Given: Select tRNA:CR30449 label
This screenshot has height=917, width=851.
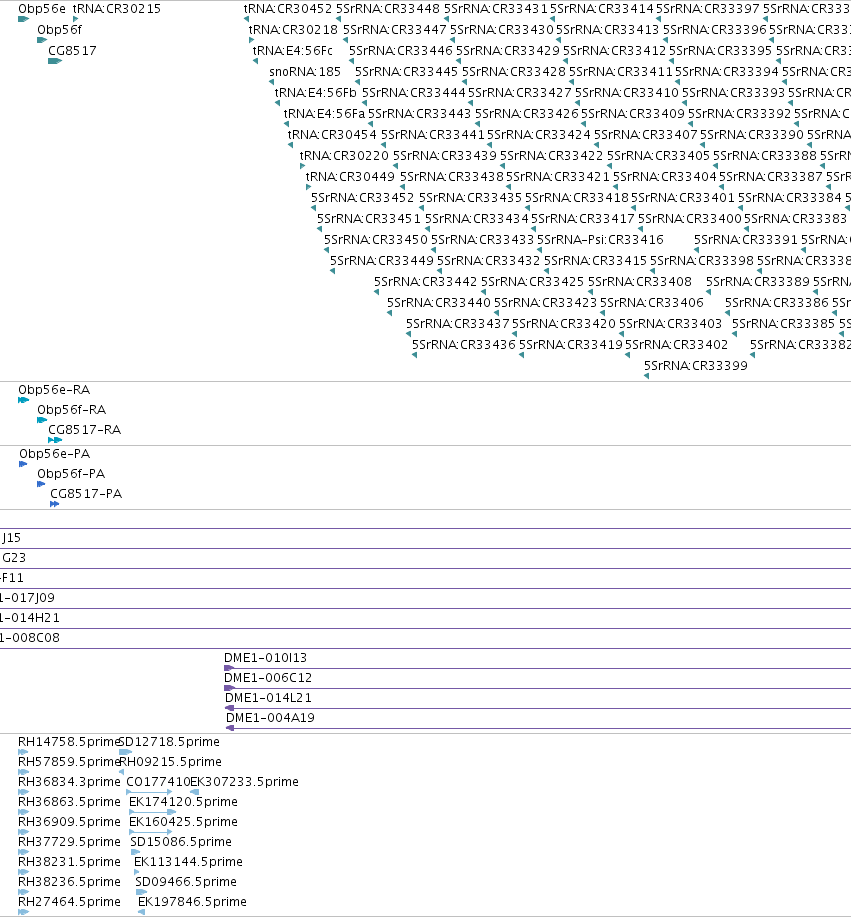Looking at the screenshot, I should (x=350, y=177).
